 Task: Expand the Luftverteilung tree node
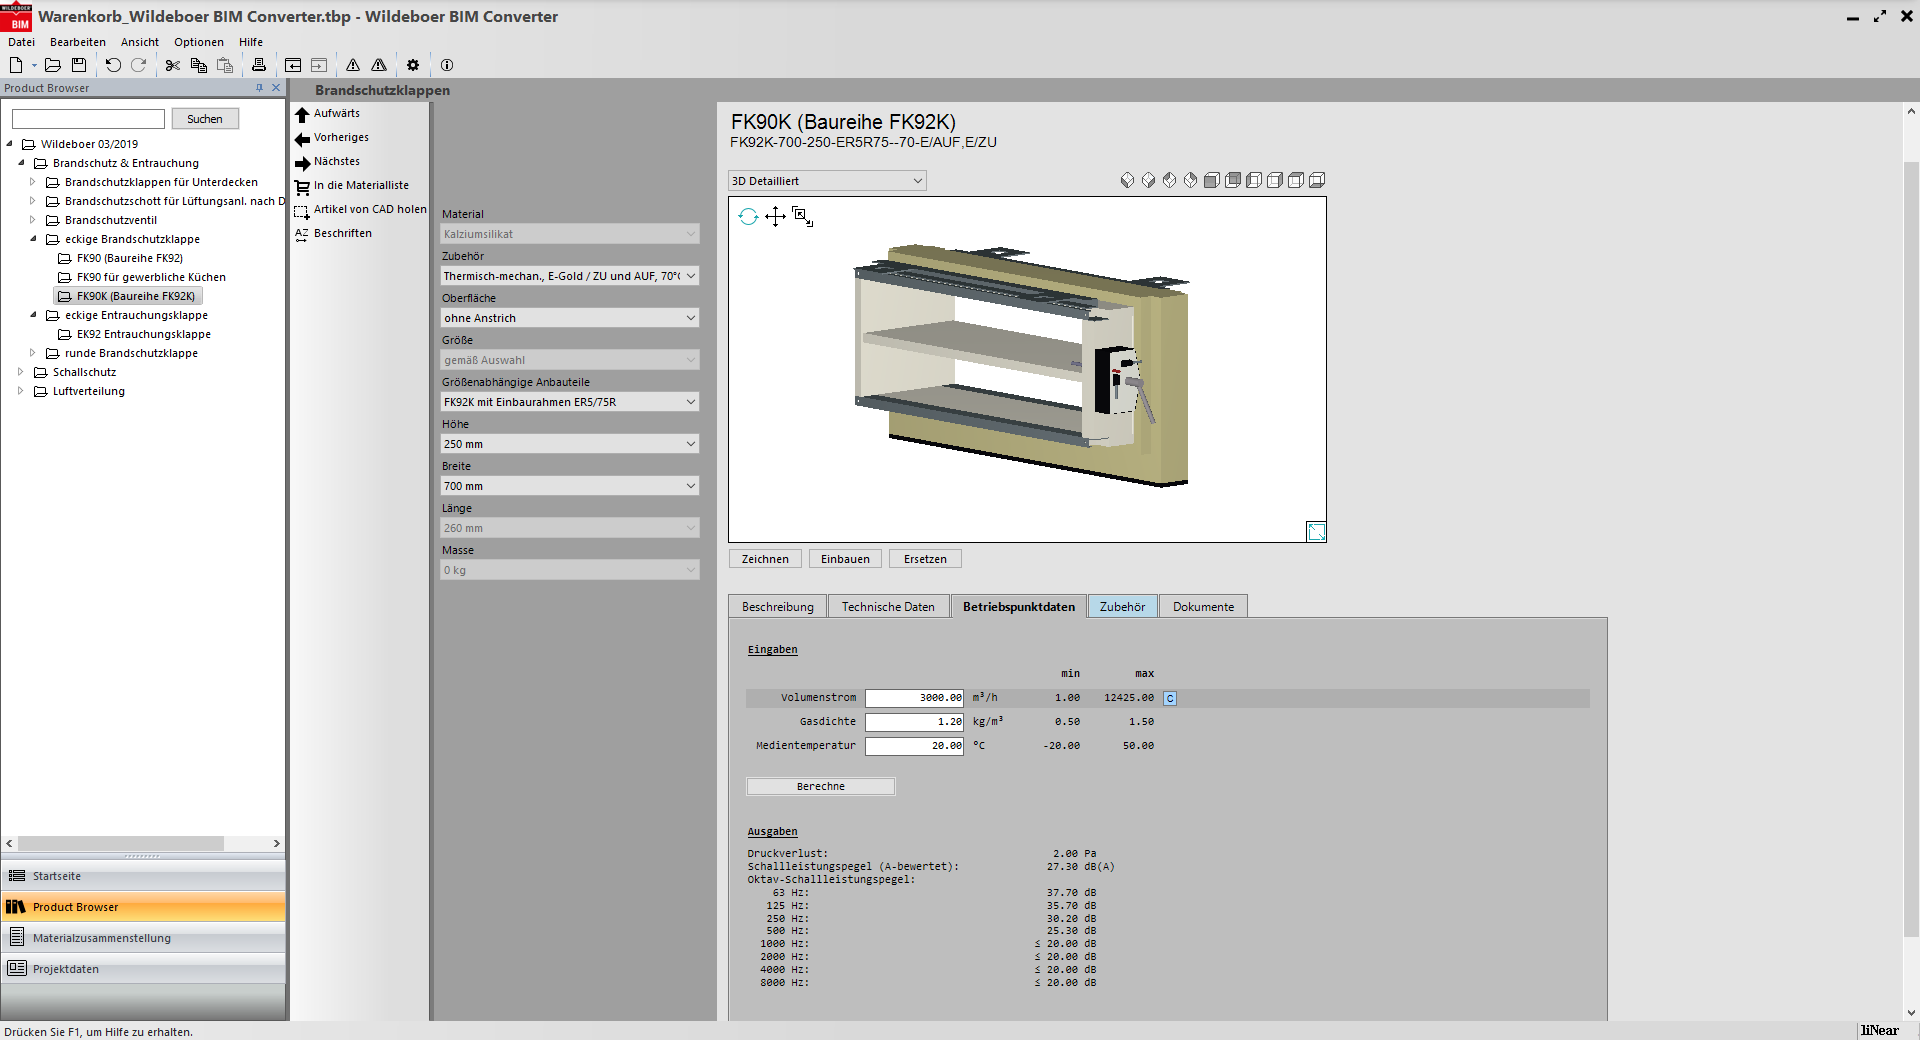(x=21, y=391)
